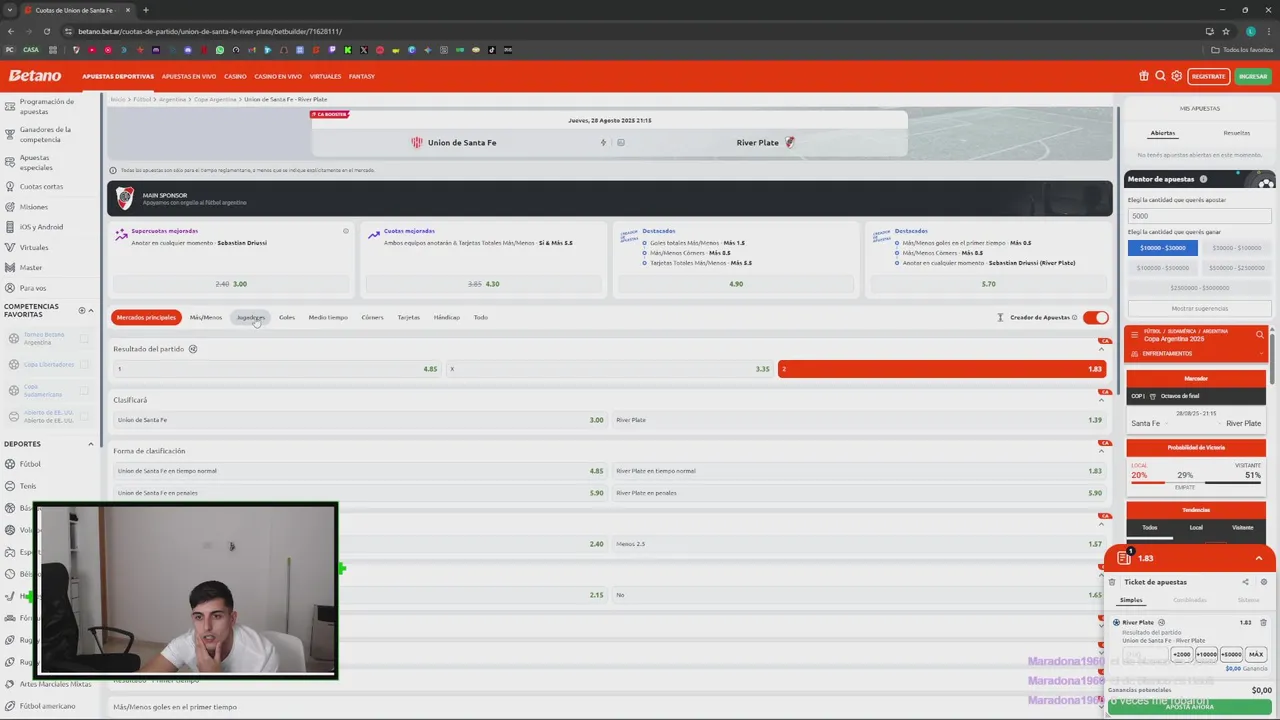
Task: Open the hamburger menu in Copa Argentina widget
Action: tap(1135, 335)
